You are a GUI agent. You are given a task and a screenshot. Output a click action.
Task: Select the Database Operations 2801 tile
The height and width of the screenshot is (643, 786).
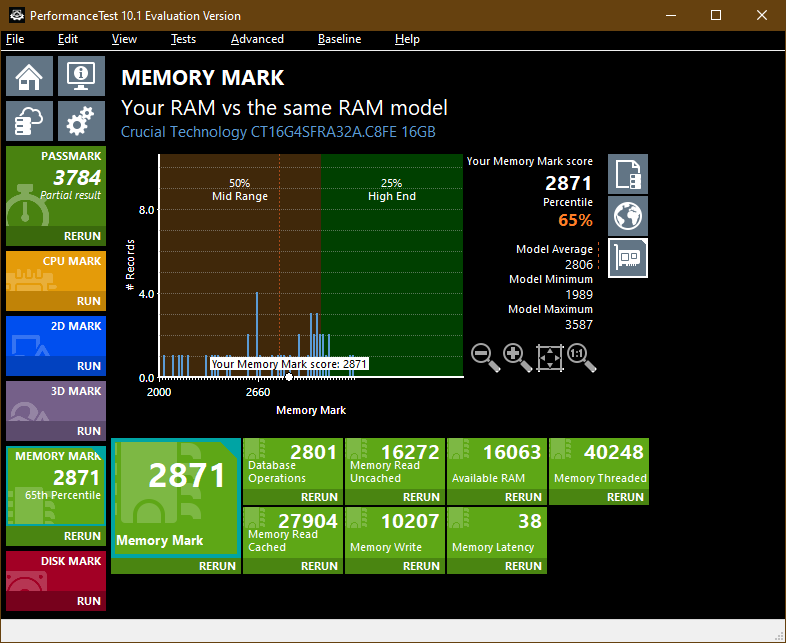point(293,464)
